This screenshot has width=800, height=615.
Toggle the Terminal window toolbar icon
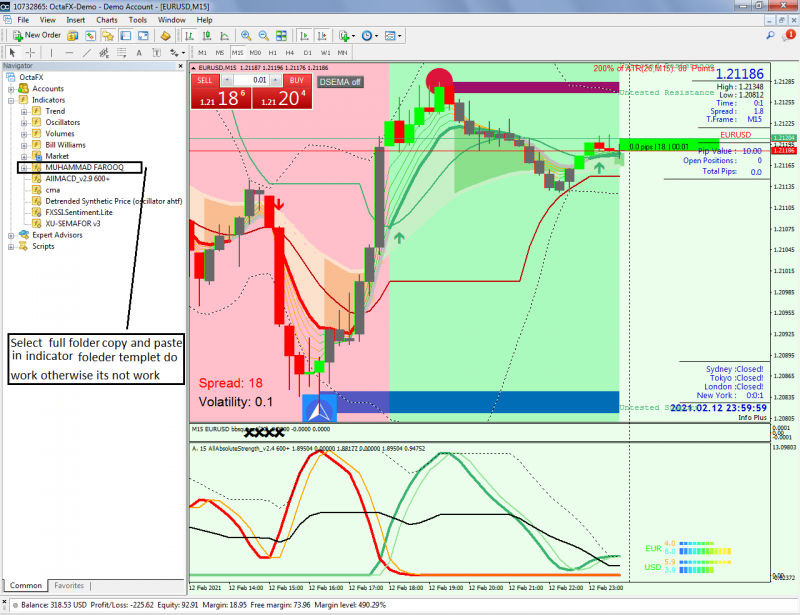[x=126, y=36]
